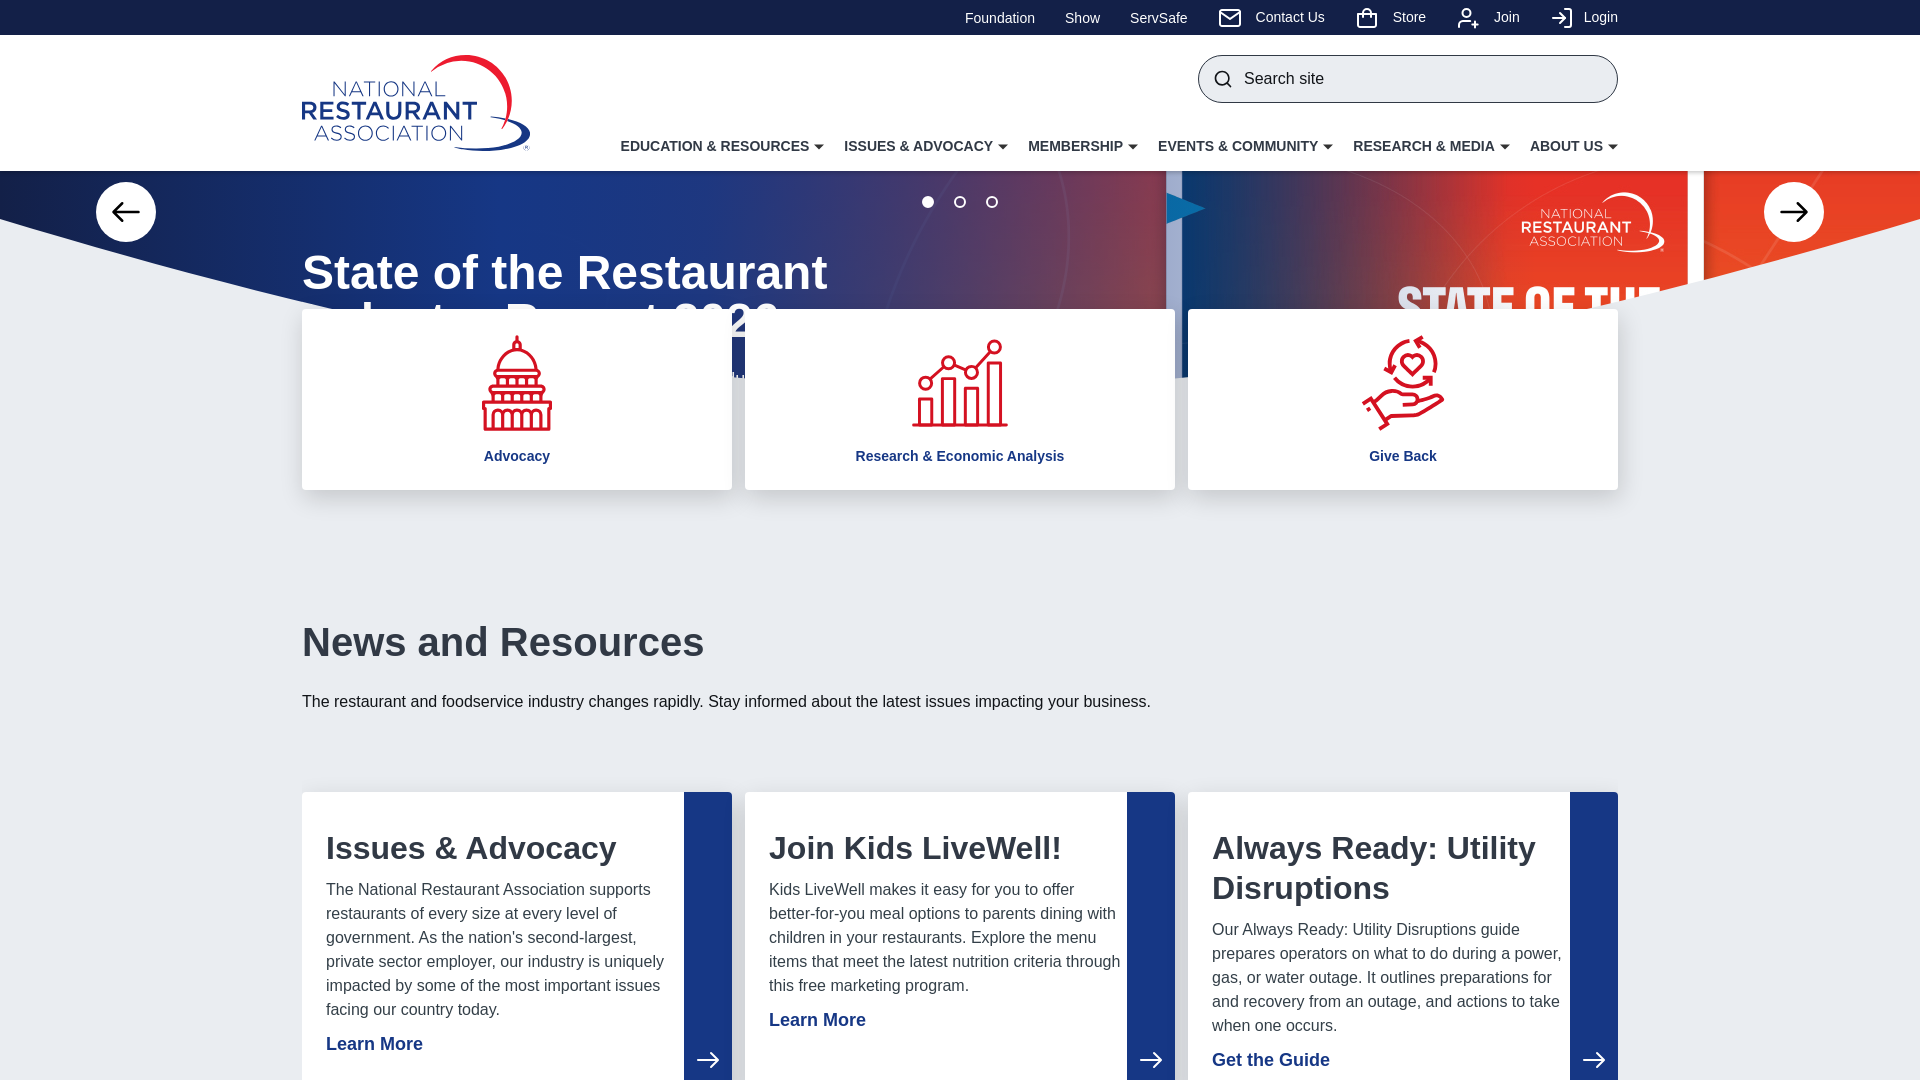Click arrow on Always Ready card
The height and width of the screenshot is (1080, 1920).
click(x=1594, y=1060)
